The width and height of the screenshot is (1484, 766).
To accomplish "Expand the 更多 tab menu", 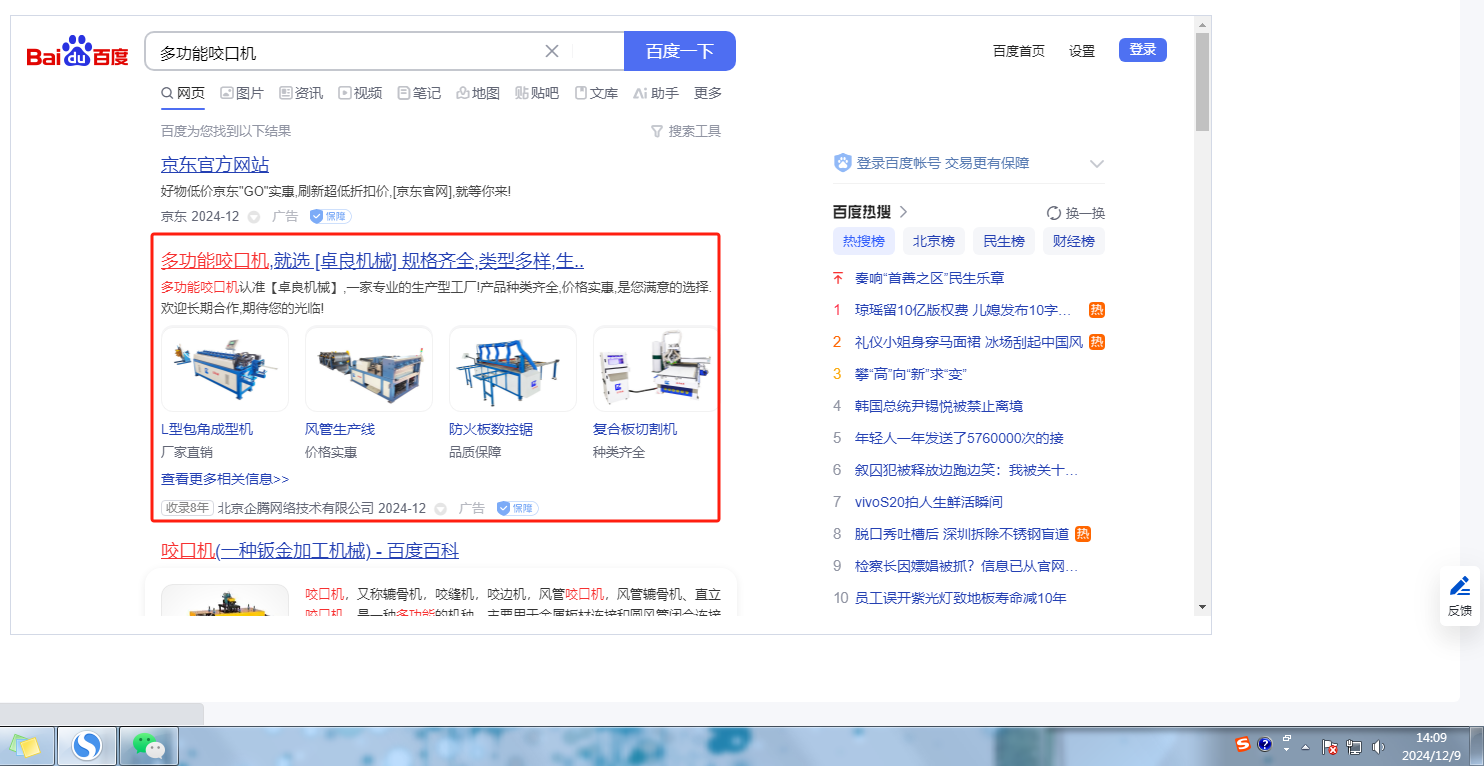I will click(708, 93).
